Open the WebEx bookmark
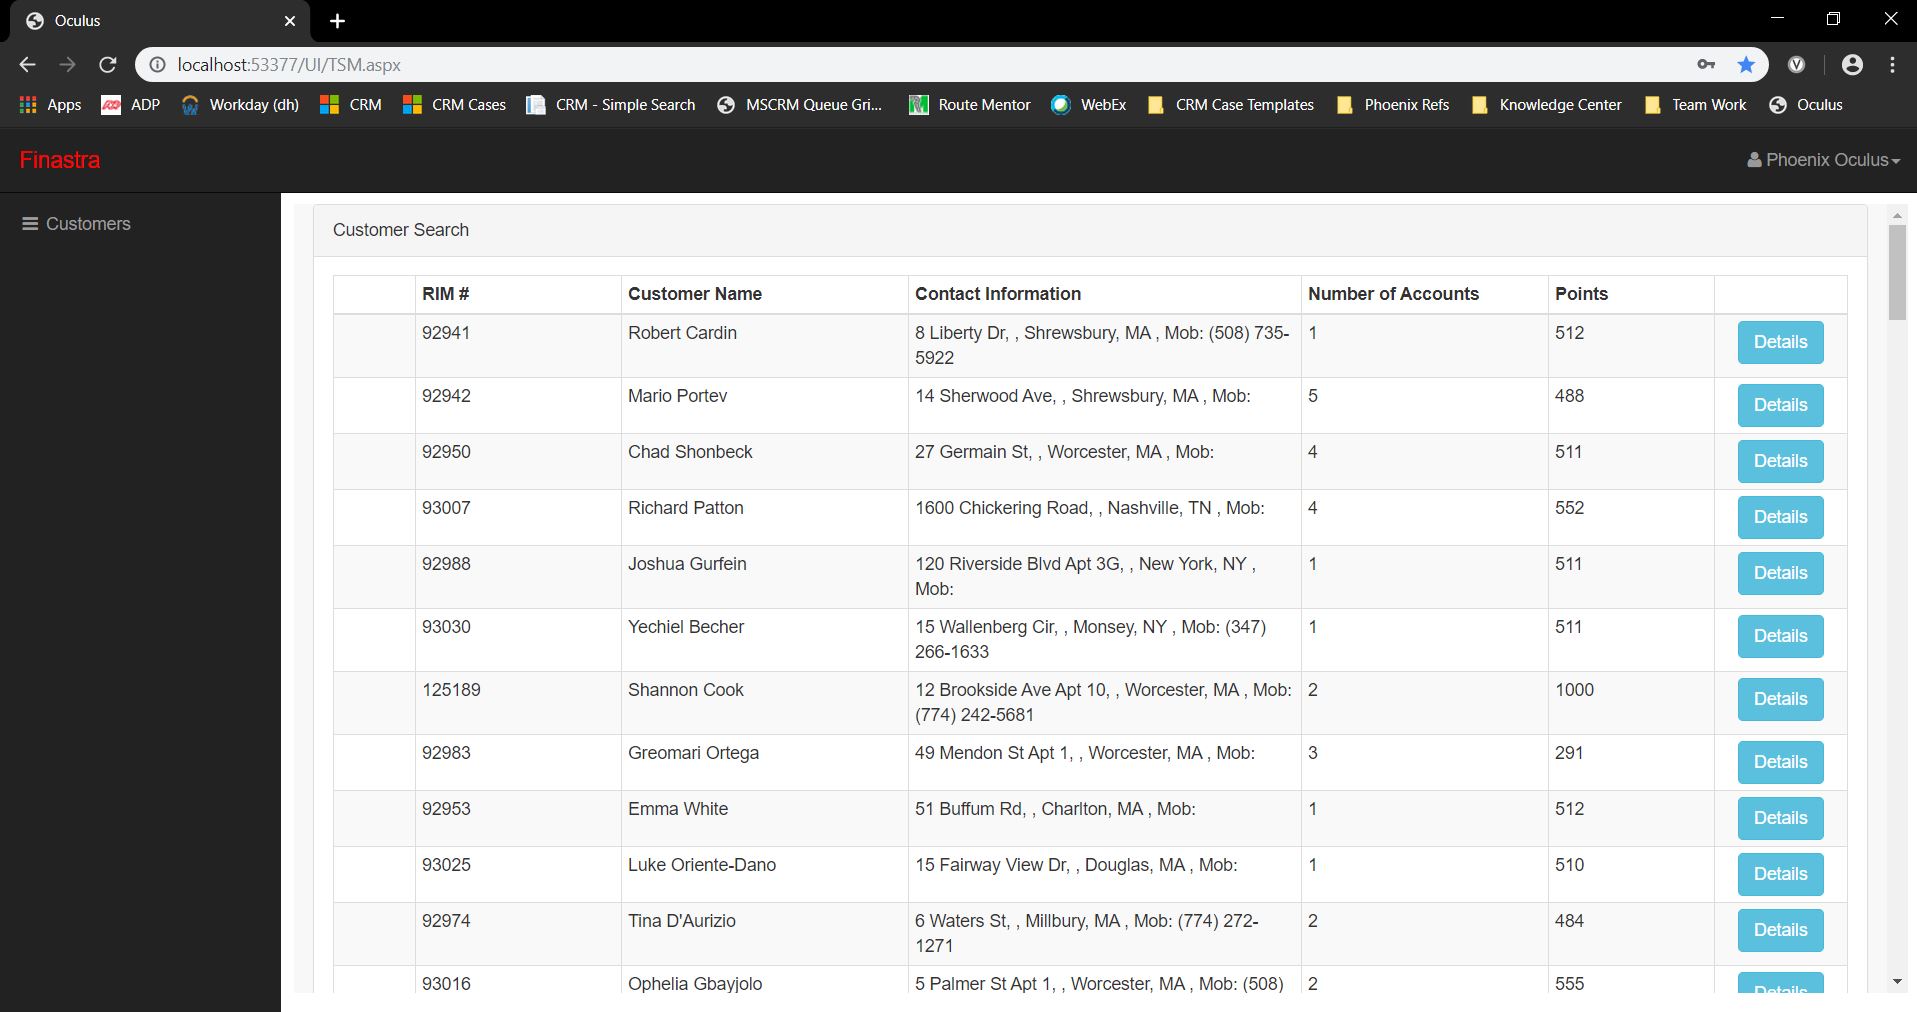 (x=1089, y=105)
